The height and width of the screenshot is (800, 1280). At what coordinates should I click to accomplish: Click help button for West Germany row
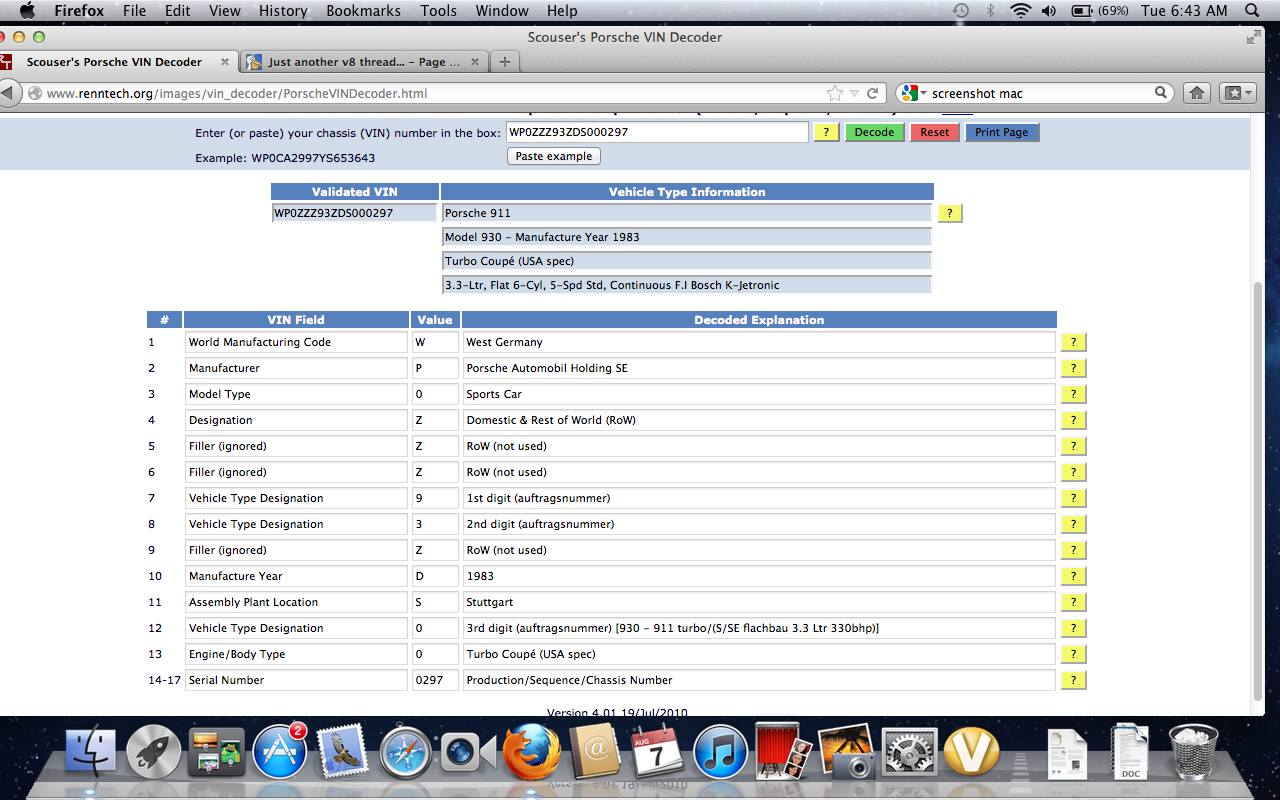pos(1073,342)
